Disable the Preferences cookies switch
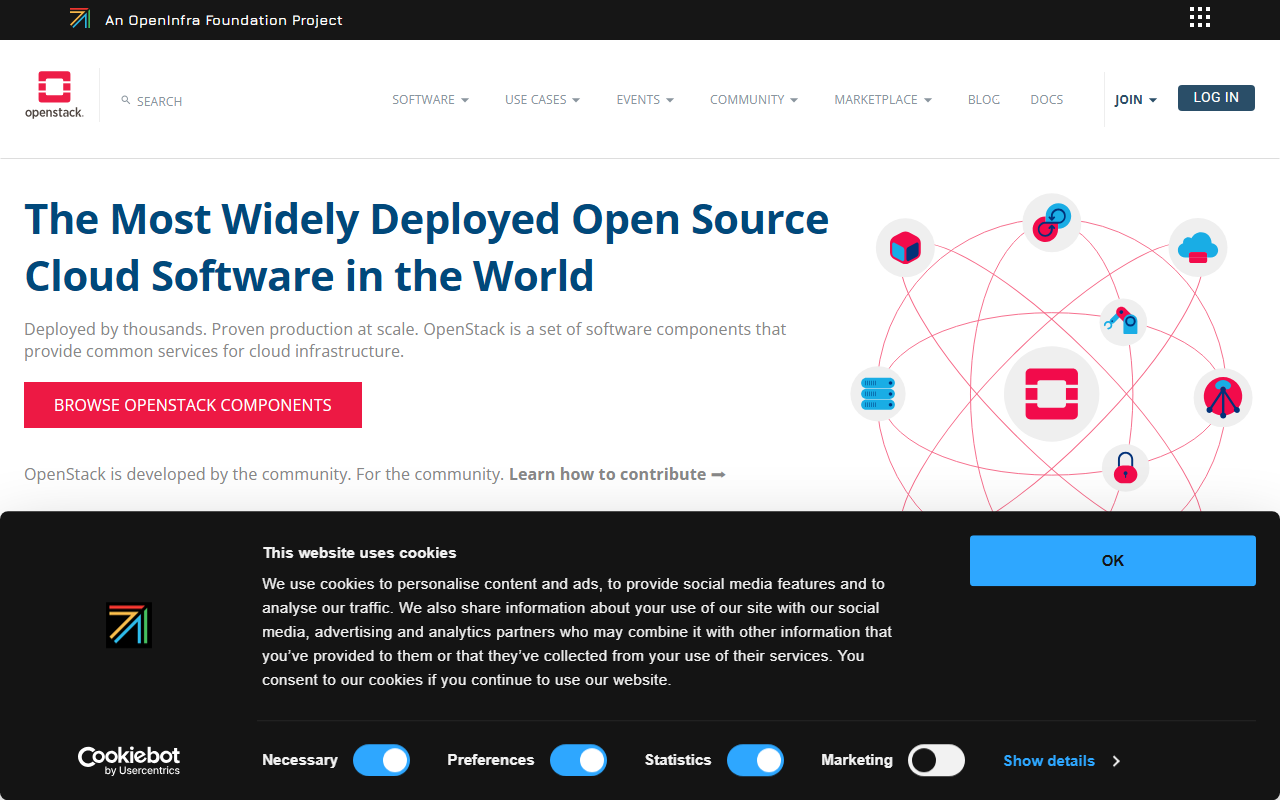 [578, 760]
